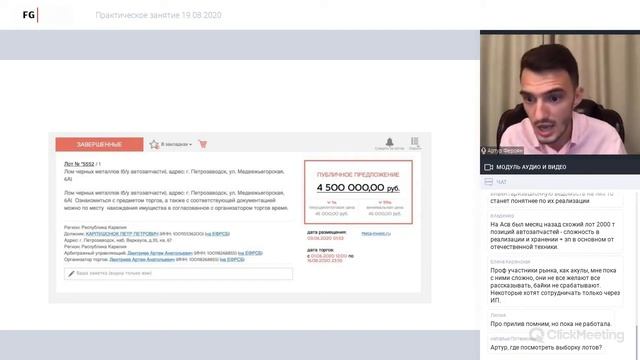
Task: Click the presenter webcam video
Action: pyautogui.click(x=560, y=94)
